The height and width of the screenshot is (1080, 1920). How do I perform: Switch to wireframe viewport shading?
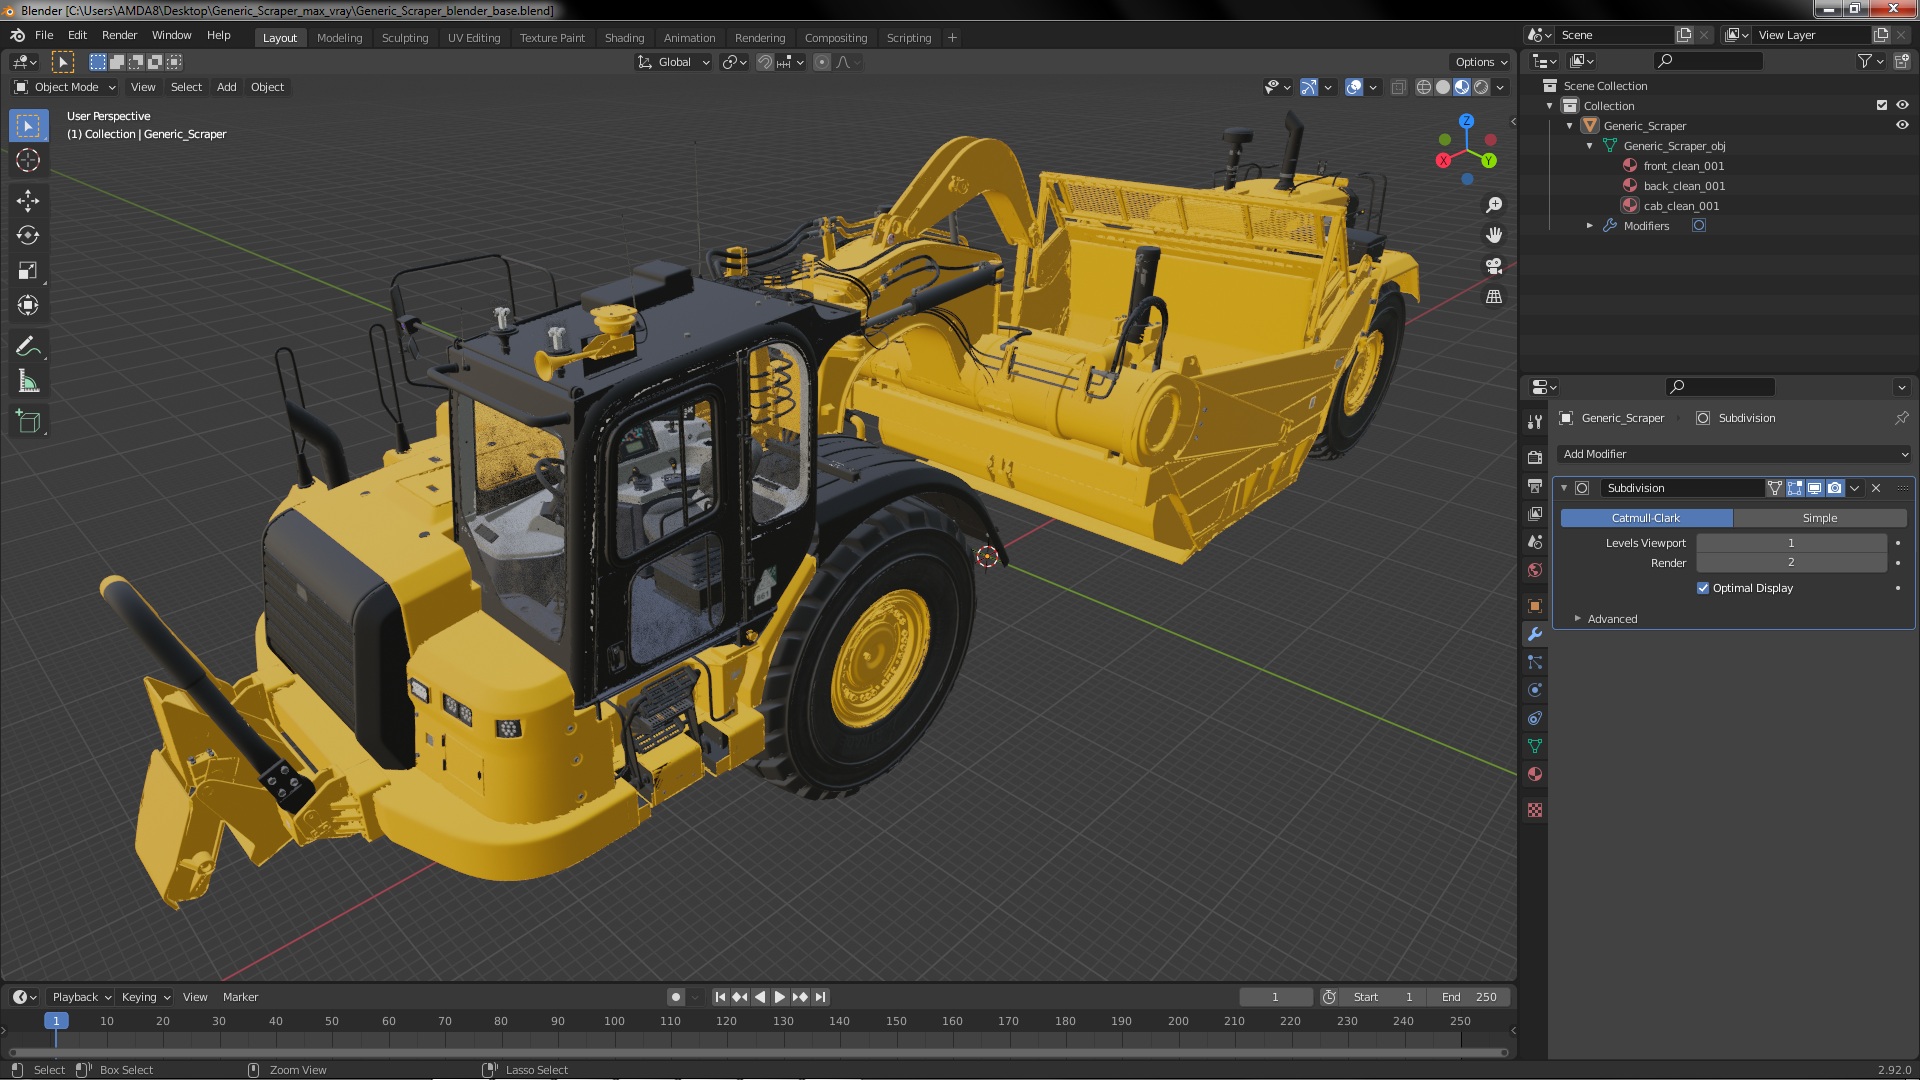(1423, 87)
